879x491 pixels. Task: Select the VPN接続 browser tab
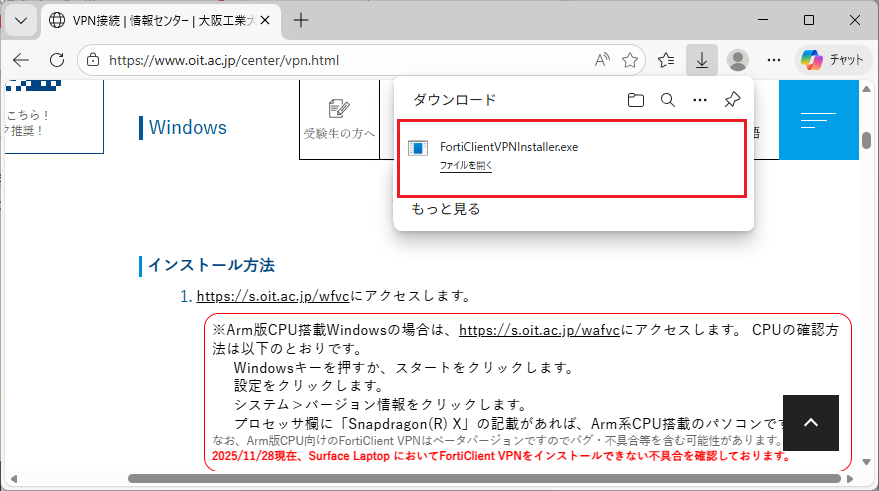coord(150,20)
